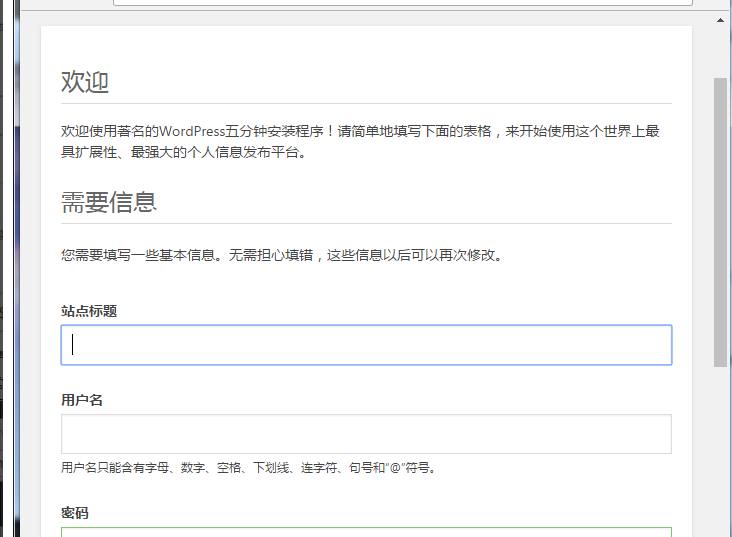Click the 需要信息 heading
732x537 pixels.
point(109,202)
